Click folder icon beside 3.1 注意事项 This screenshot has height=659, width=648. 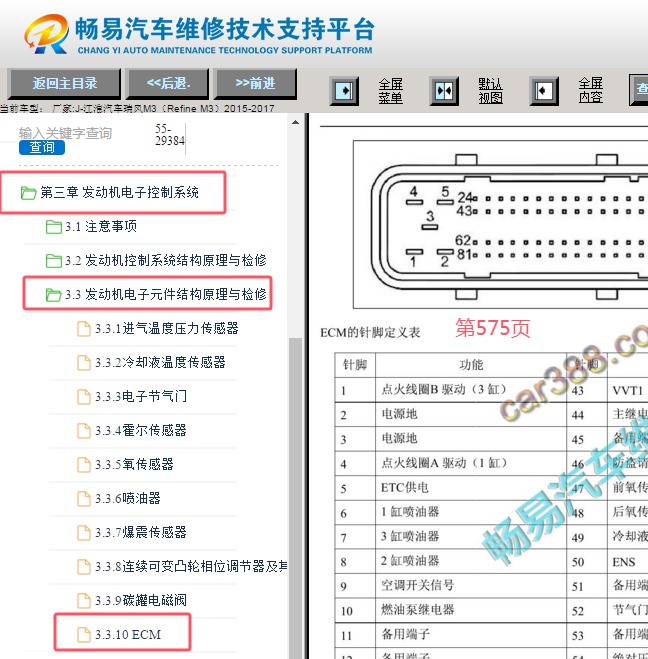[54, 227]
